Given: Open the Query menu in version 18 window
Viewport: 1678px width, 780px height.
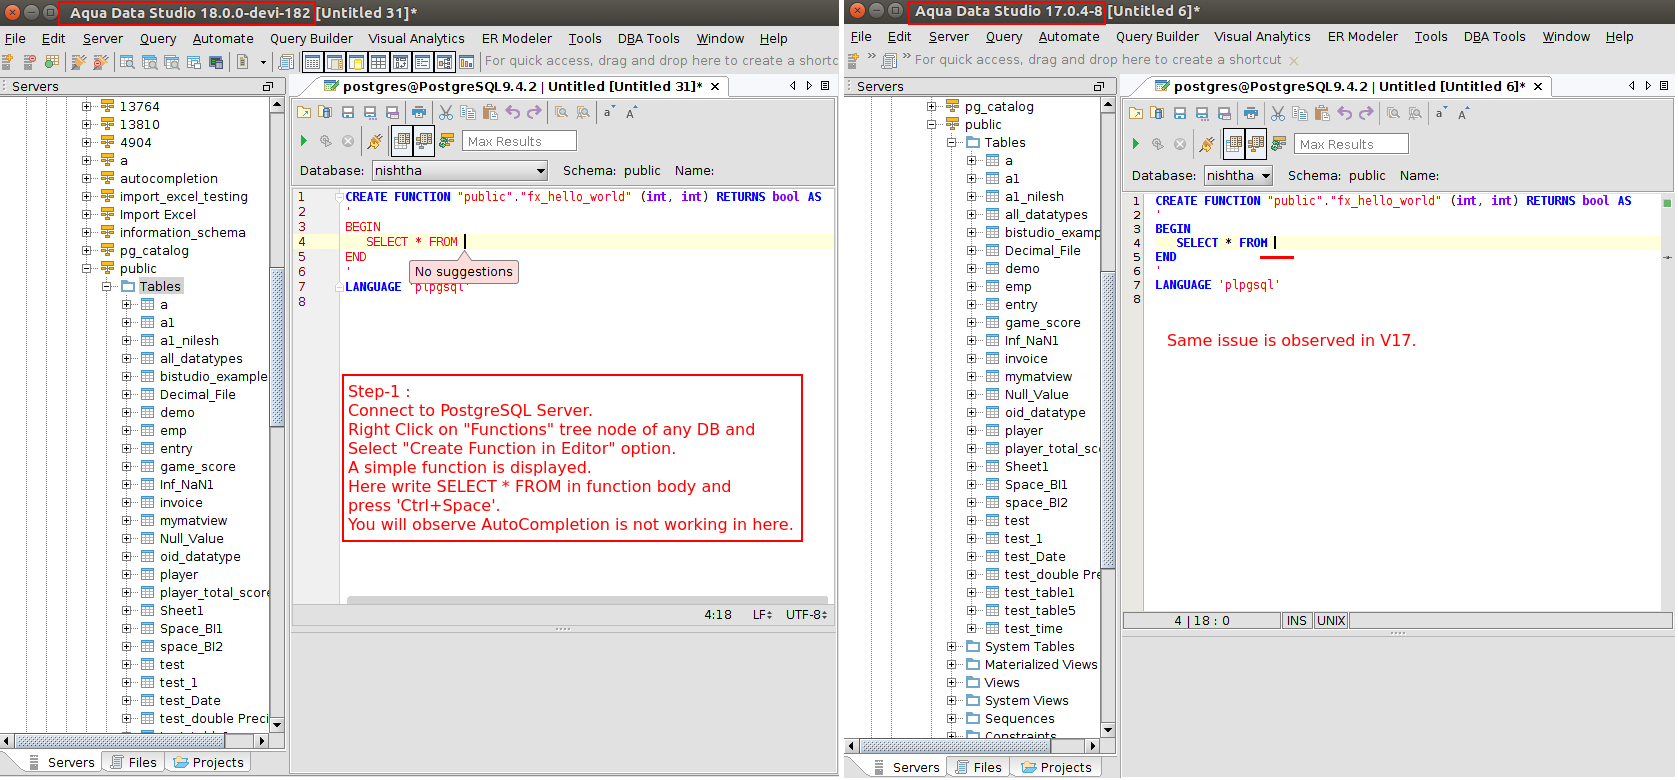Looking at the screenshot, I should click(x=158, y=39).
